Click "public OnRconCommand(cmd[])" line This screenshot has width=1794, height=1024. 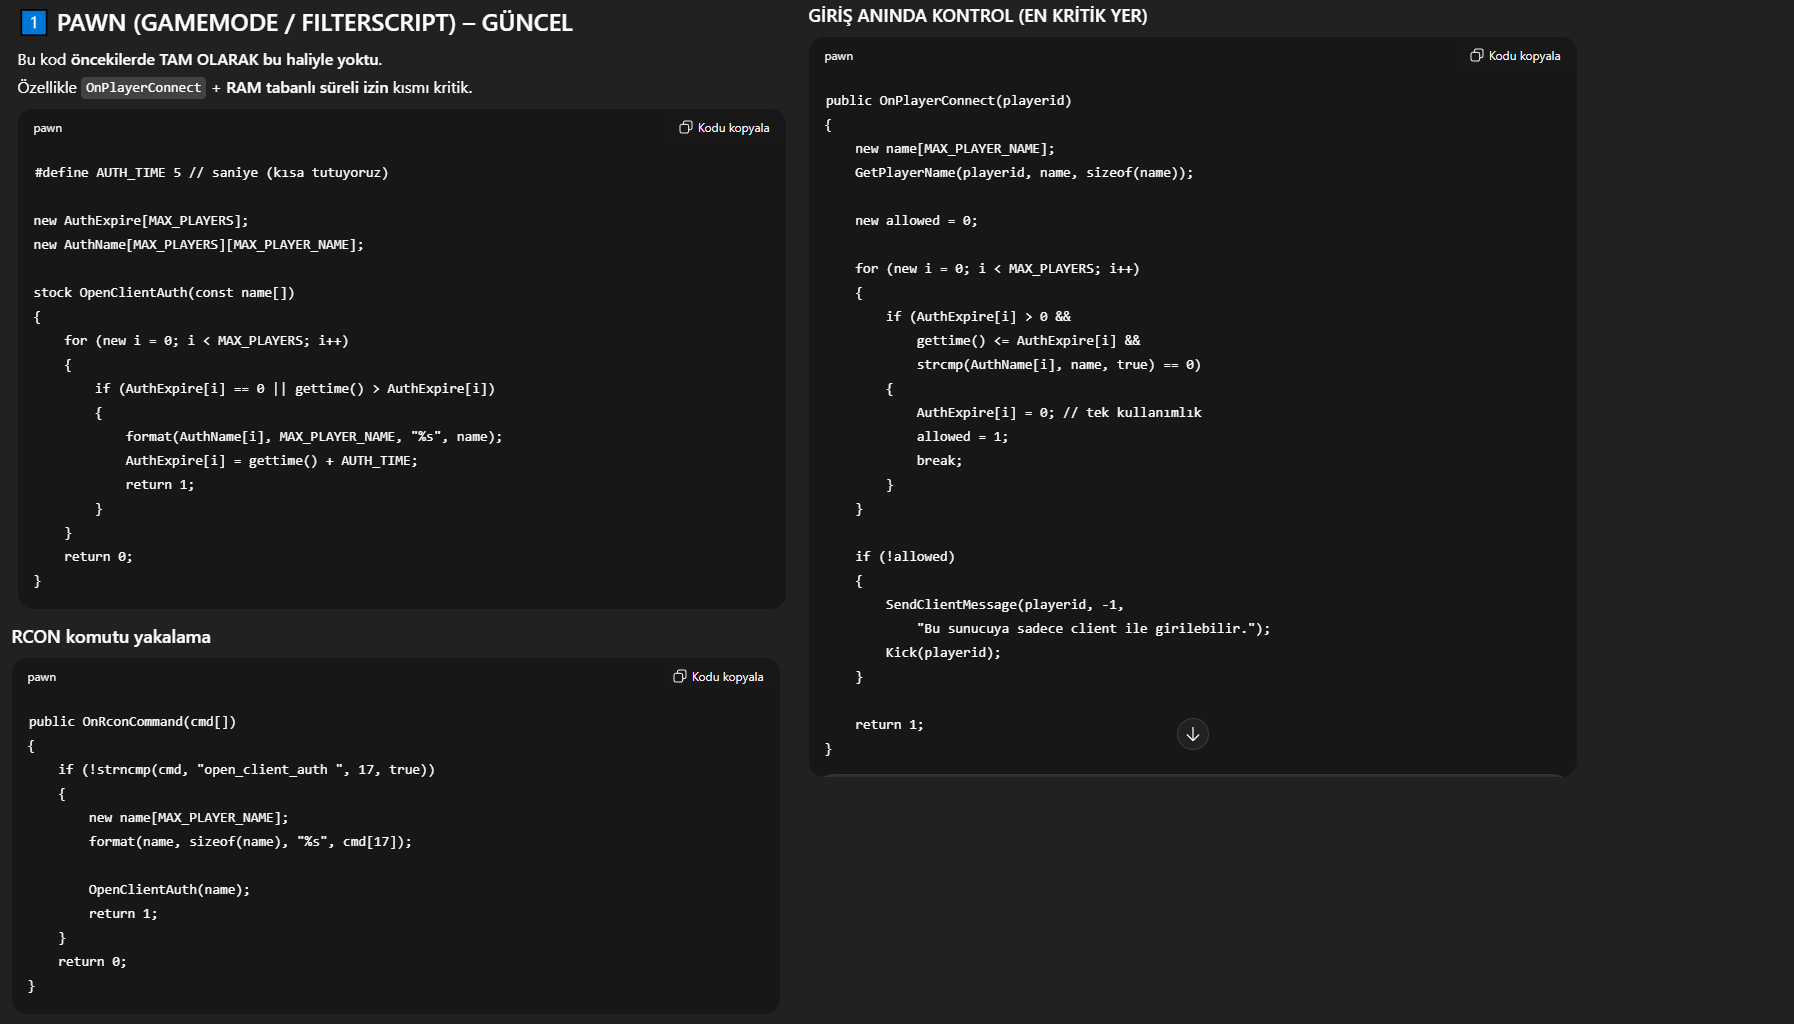click(x=132, y=722)
